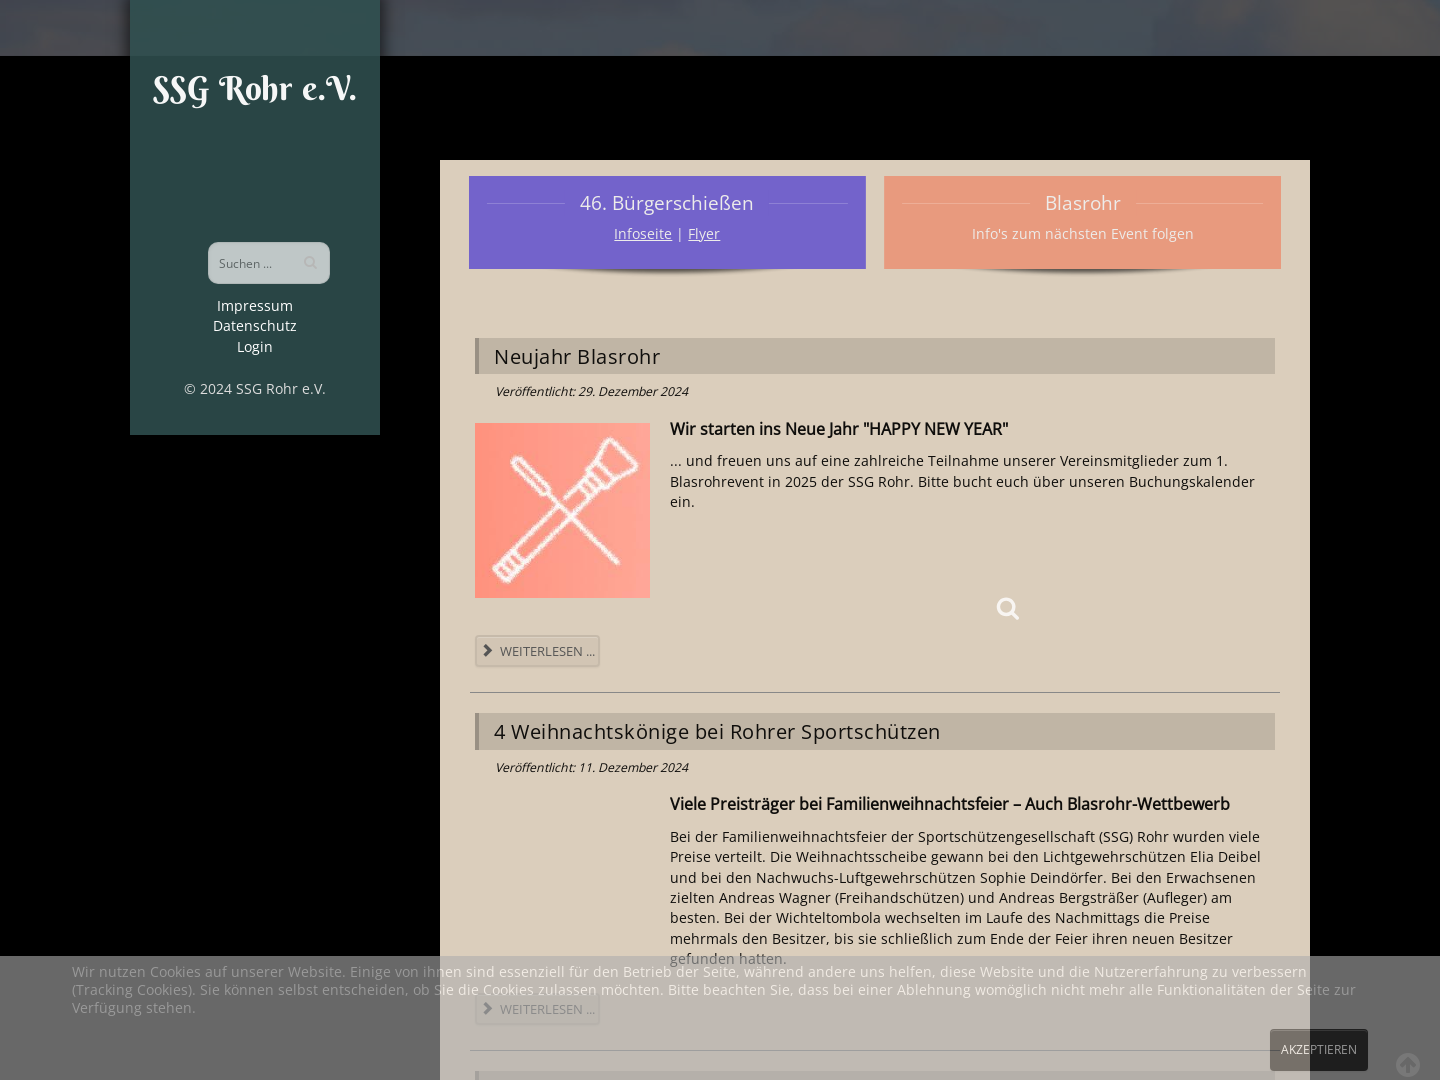Image resolution: width=1440 pixels, height=1080 pixels.
Task: Click the magnifier icon below Neujahr article text
Action: (x=1008, y=609)
